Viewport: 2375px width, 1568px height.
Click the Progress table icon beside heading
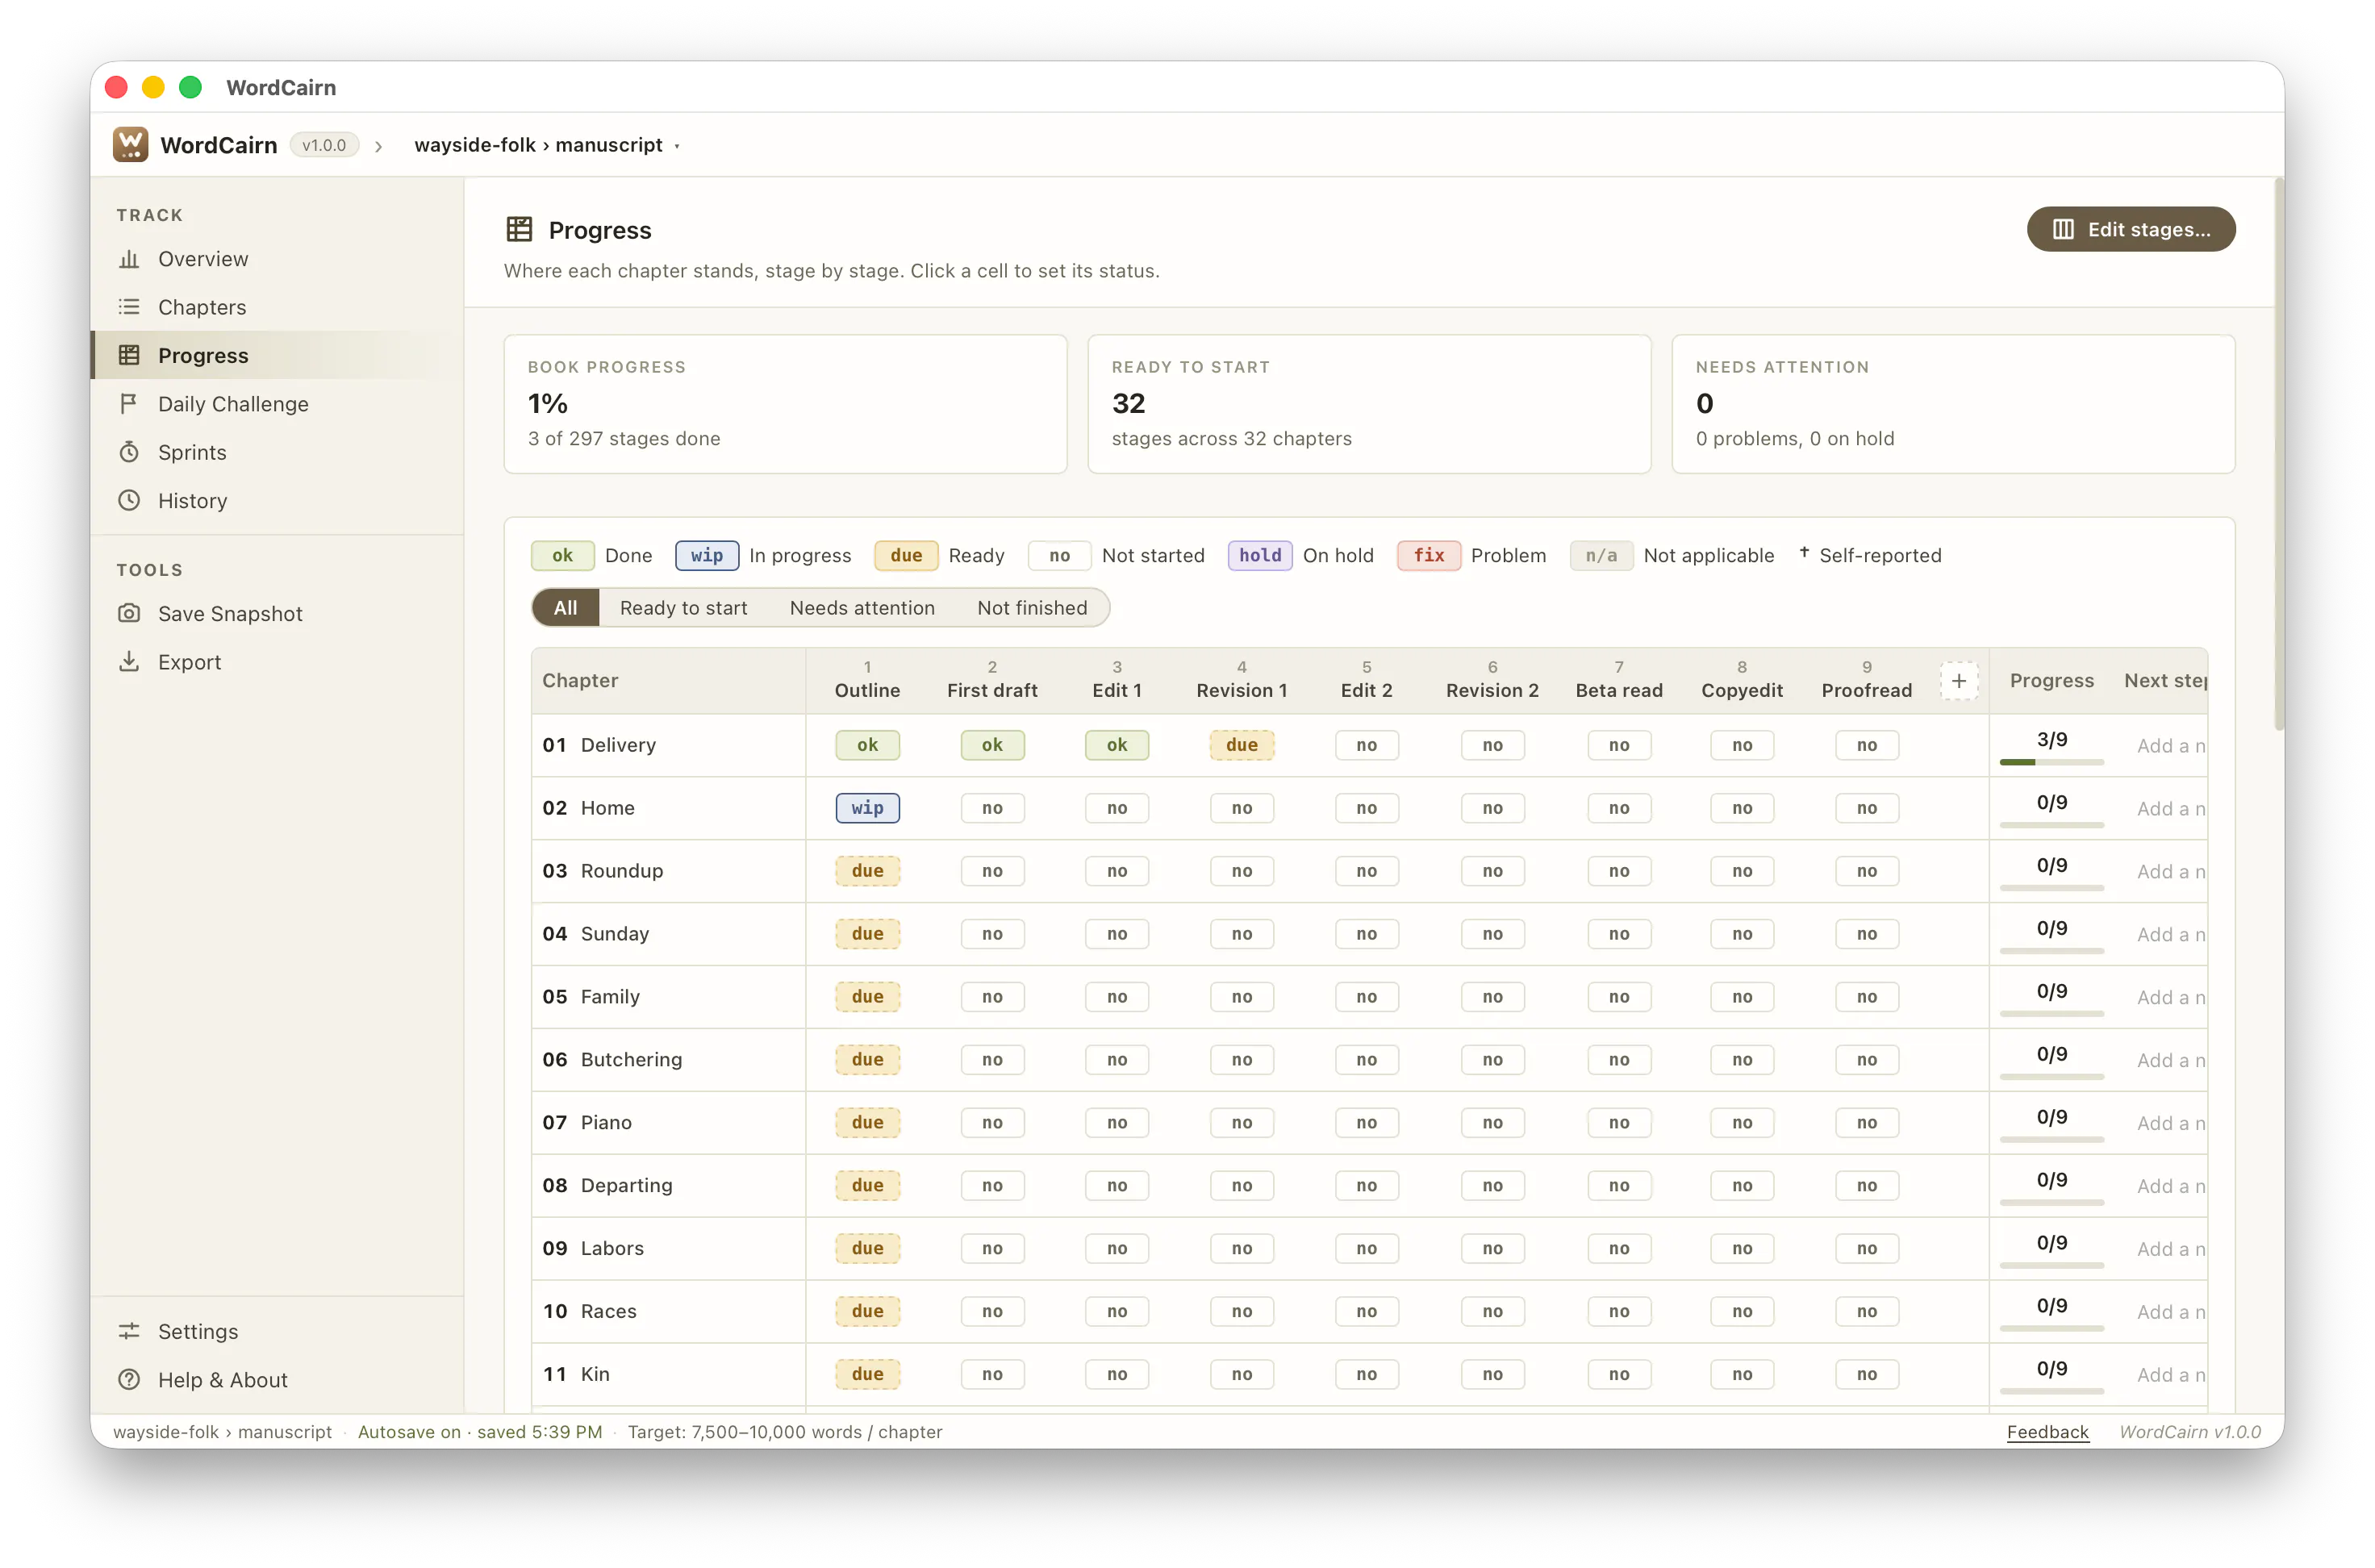pos(519,230)
